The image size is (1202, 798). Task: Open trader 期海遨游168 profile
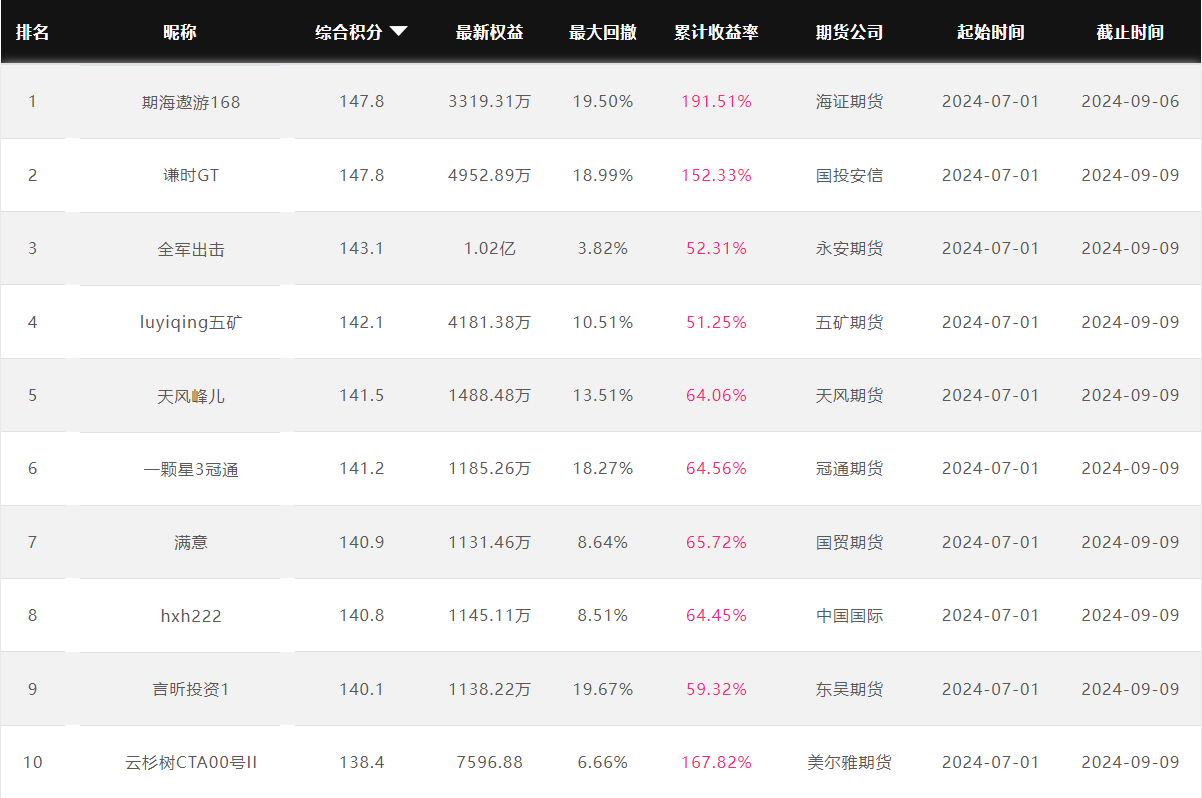click(x=191, y=102)
